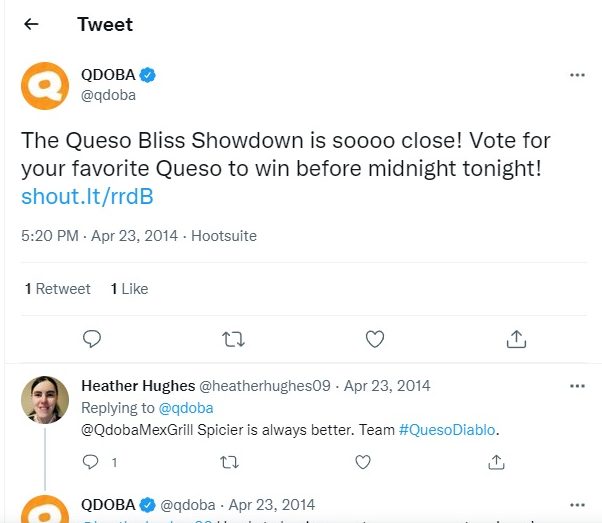Reply to the main QDOBA tweet
The image size is (602, 523).
tap(92, 339)
